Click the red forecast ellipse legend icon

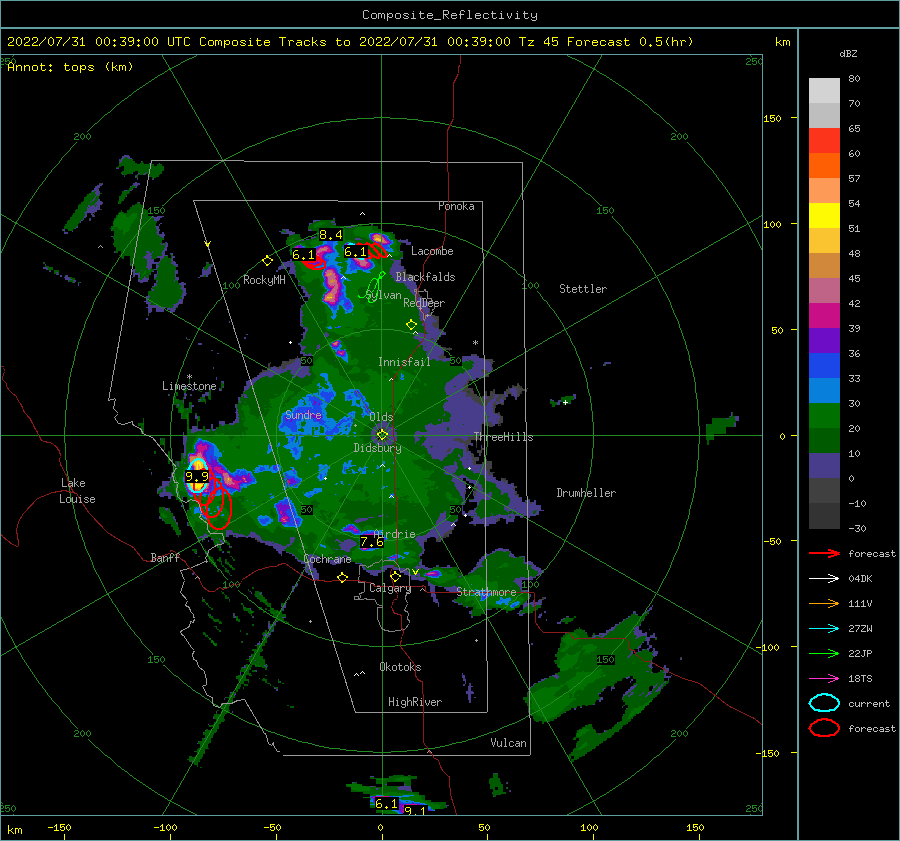click(824, 728)
